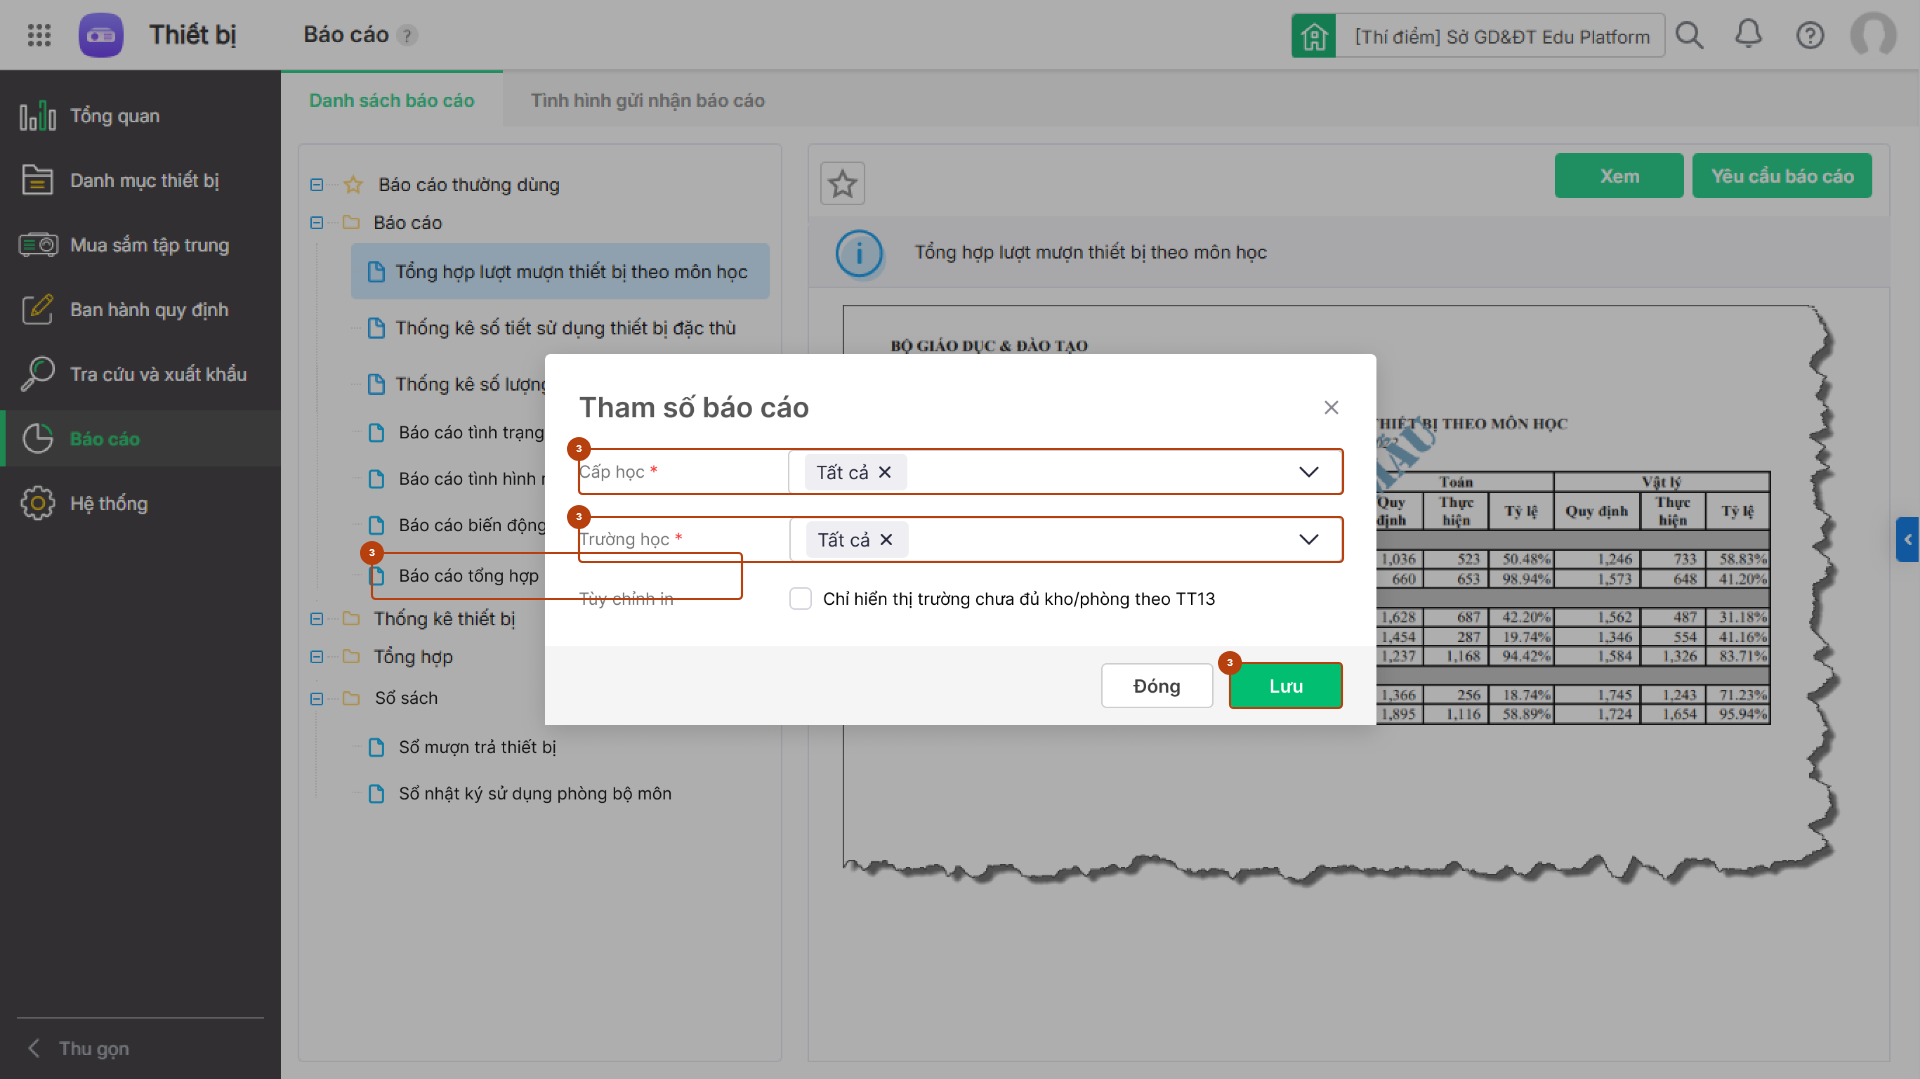The height and width of the screenshot is (1079, 1920).
Task: Click the home icon beside platform name
Action: [1314, 36]
